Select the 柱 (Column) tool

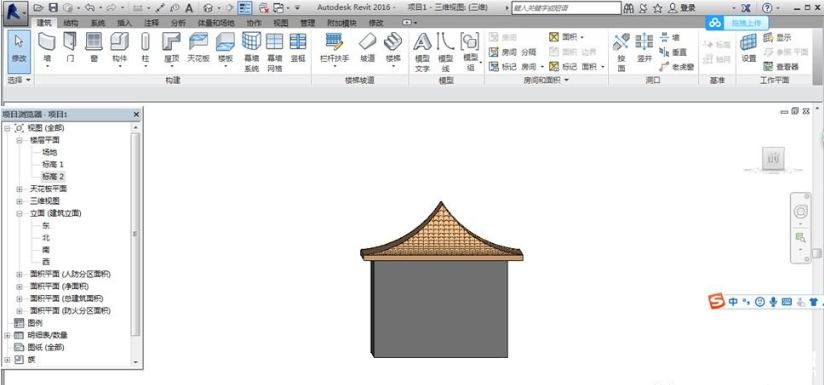coord(146,49)
